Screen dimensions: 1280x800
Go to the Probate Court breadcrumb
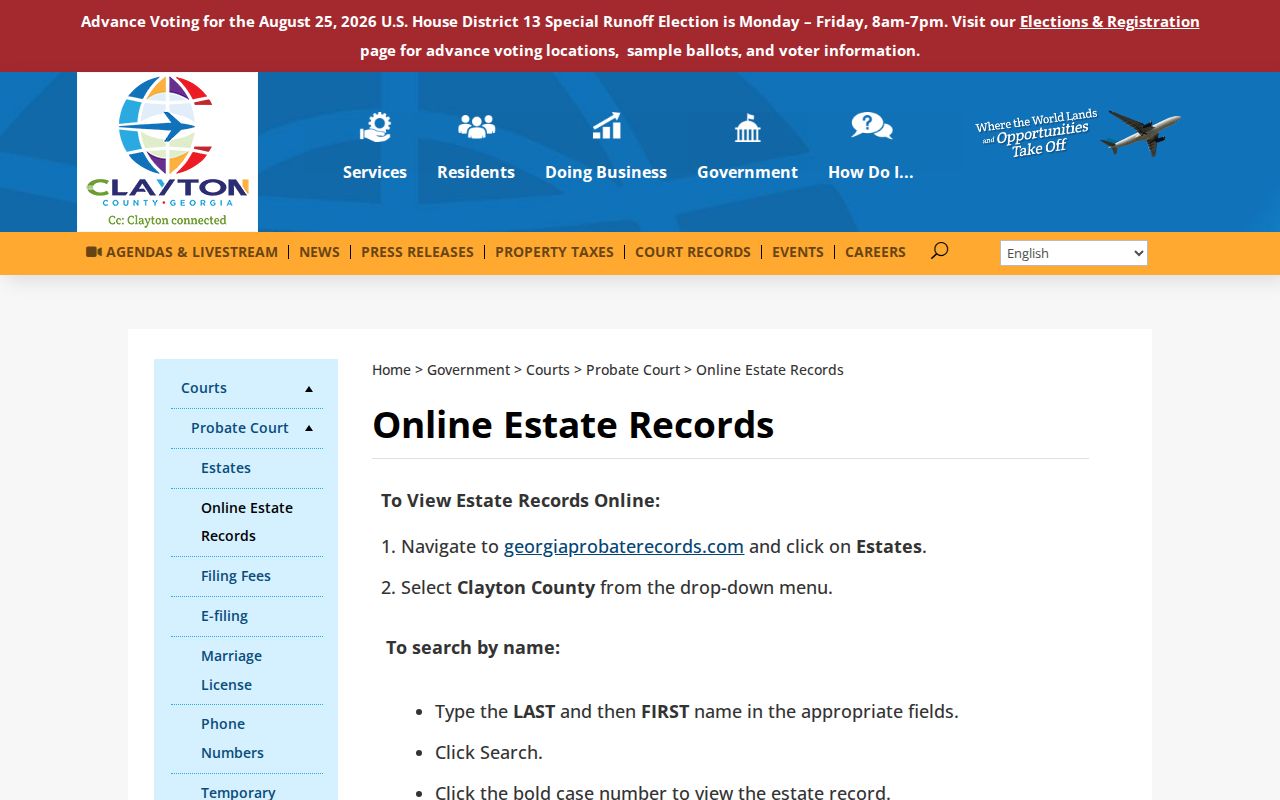pyautogui.click(x=633, y=370)
